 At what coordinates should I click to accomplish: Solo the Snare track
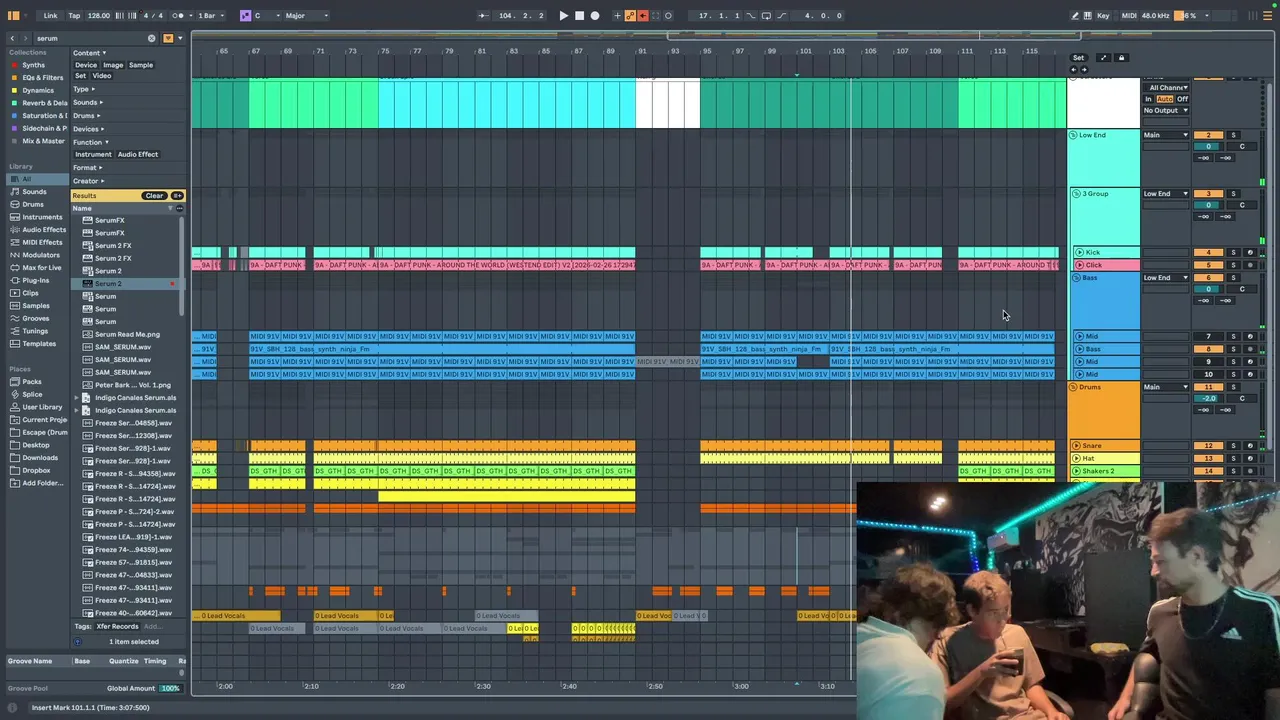pos(1233,446)
